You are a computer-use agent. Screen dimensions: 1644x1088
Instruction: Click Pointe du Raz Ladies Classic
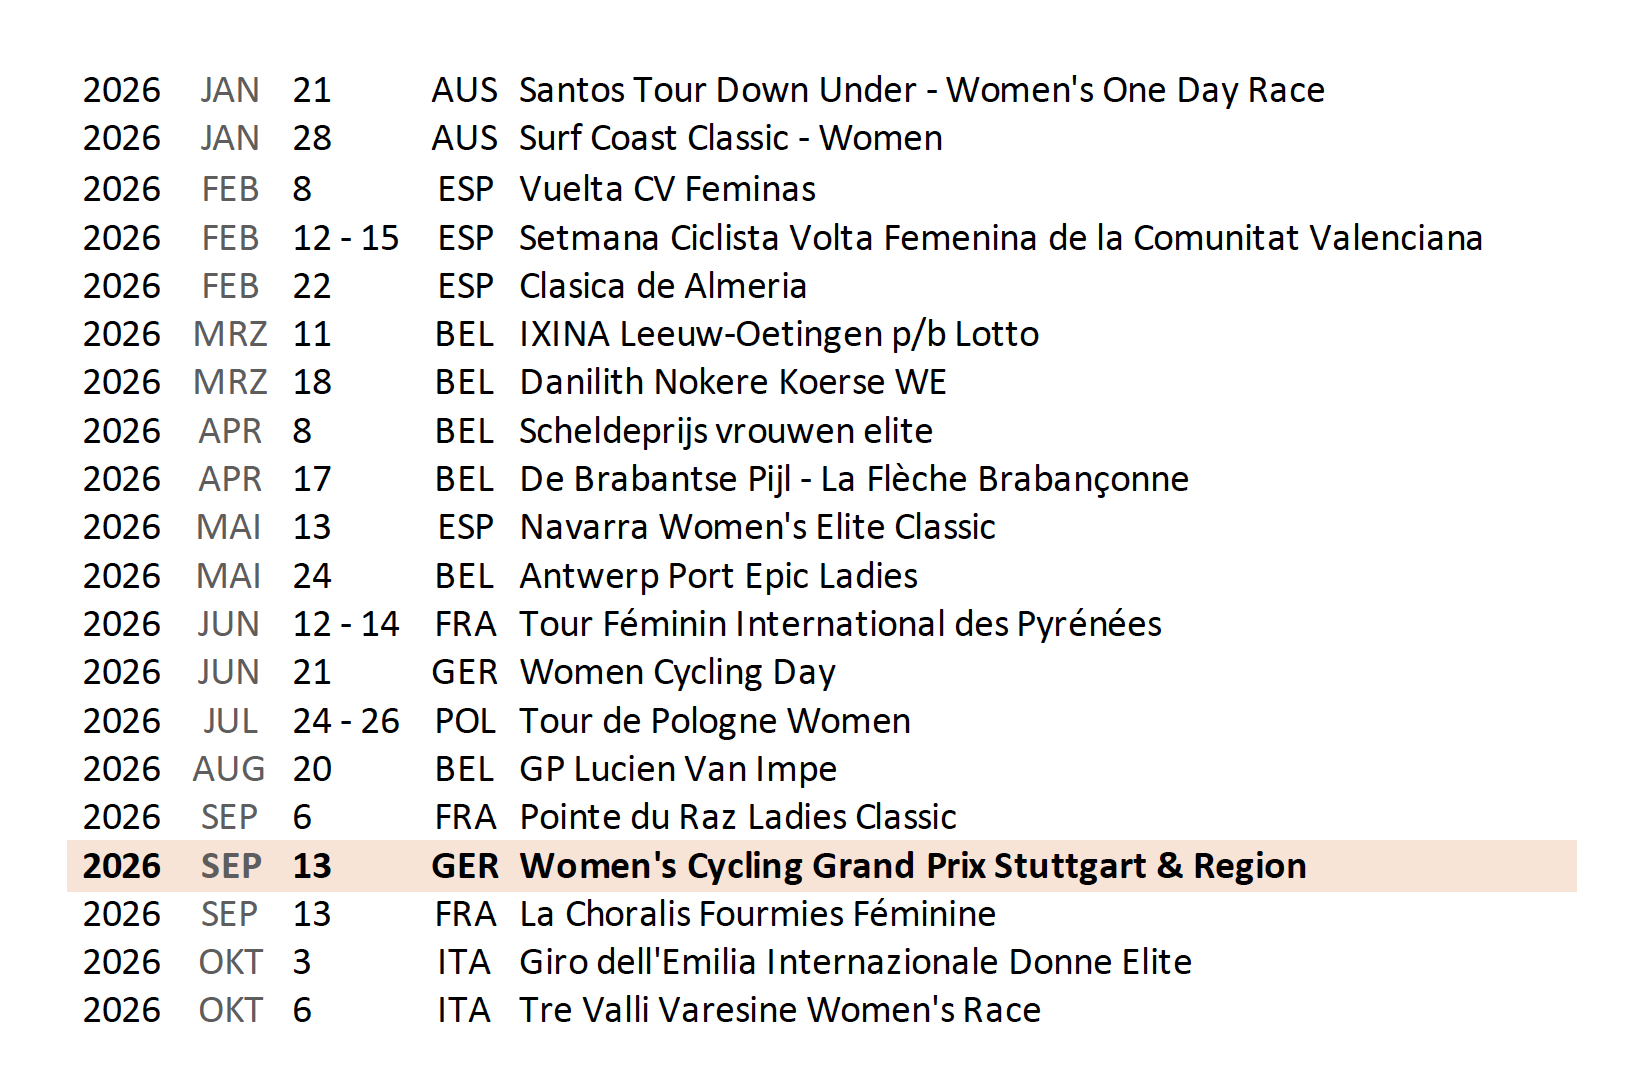[x=737, y=817]
